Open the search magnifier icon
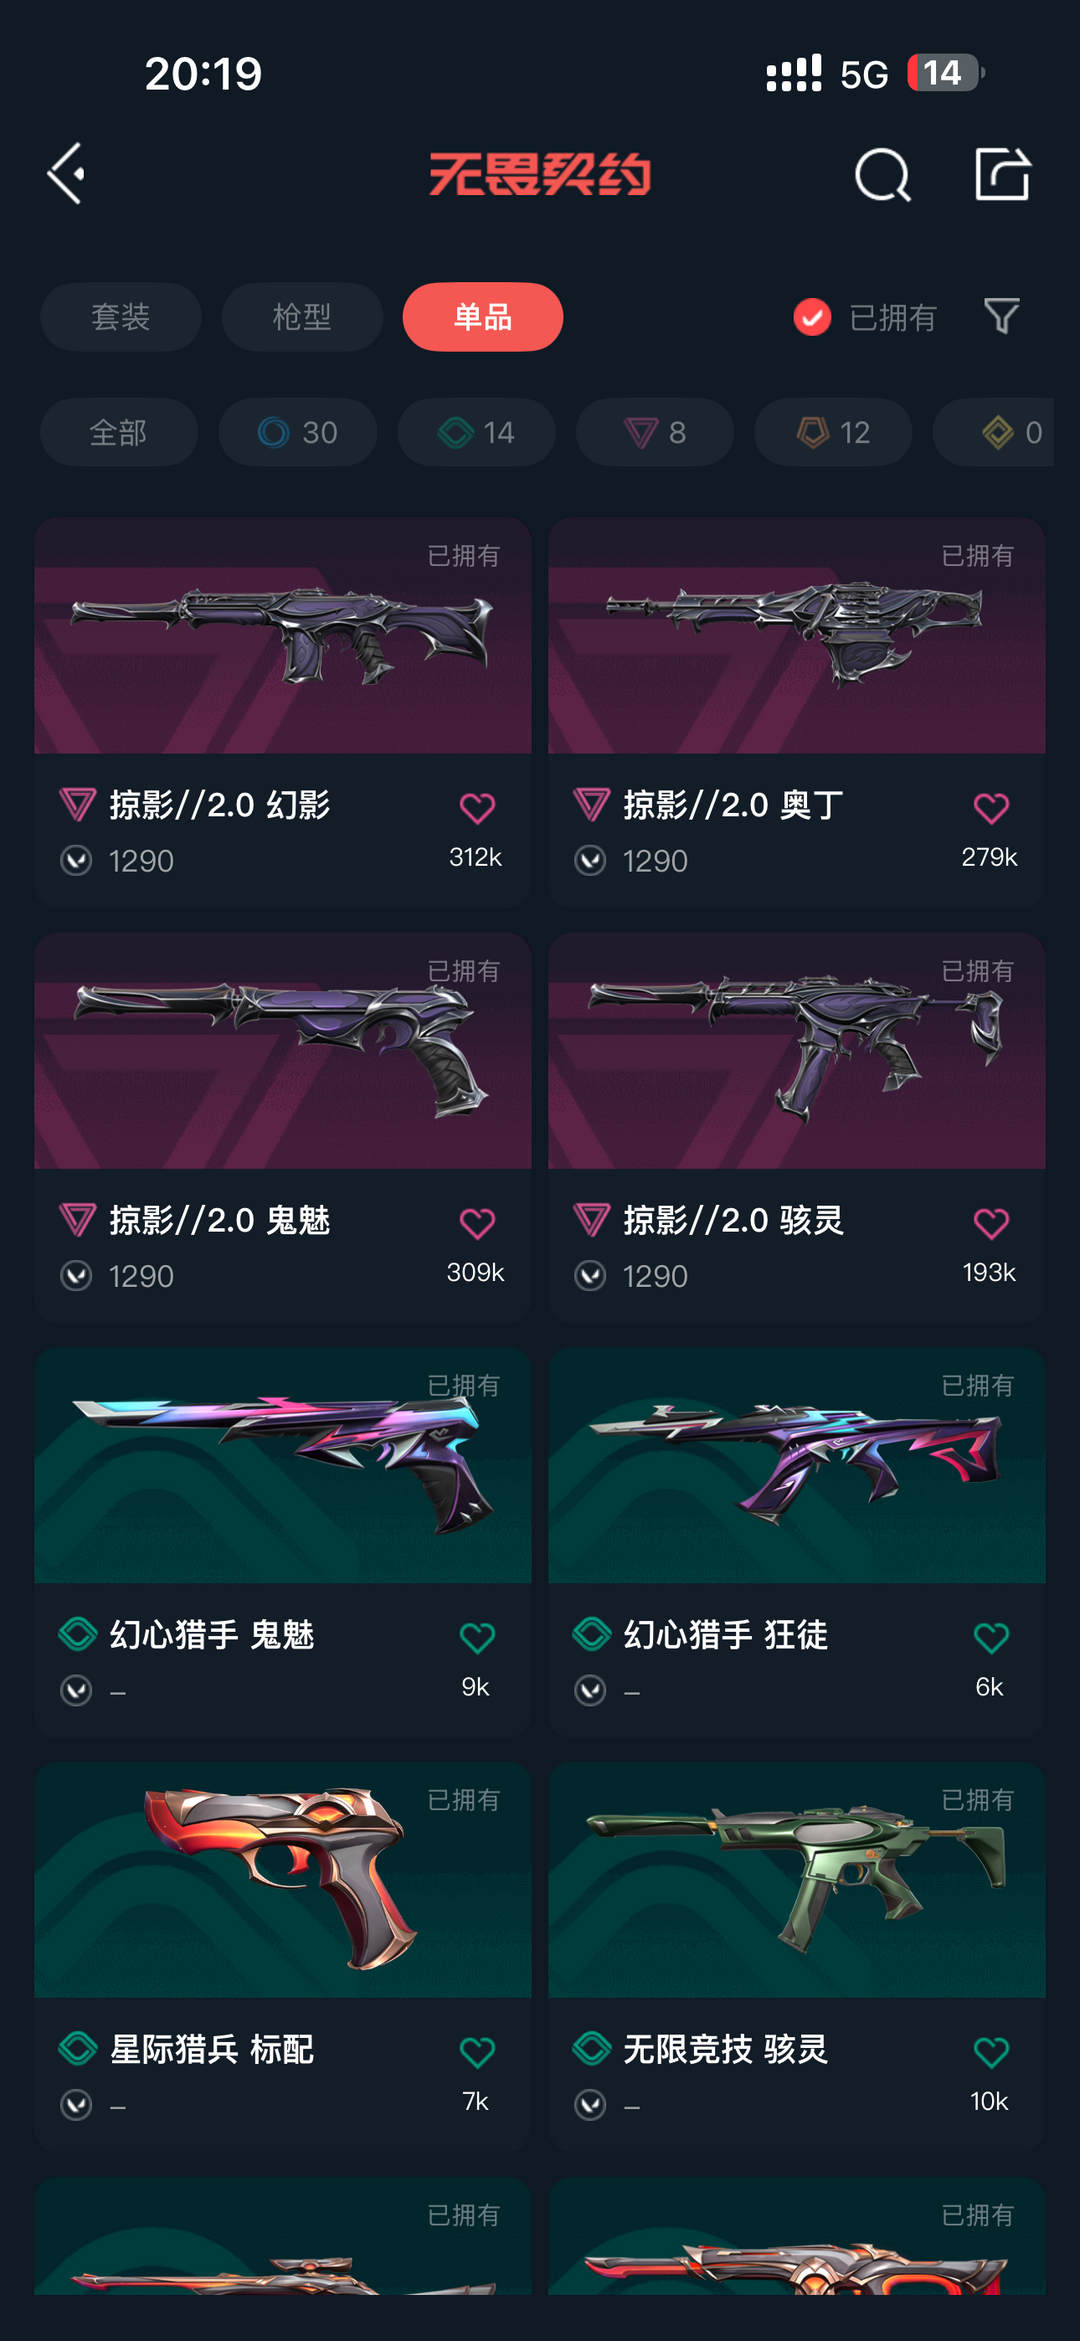1080x2341 pixels. pos(883,175)
